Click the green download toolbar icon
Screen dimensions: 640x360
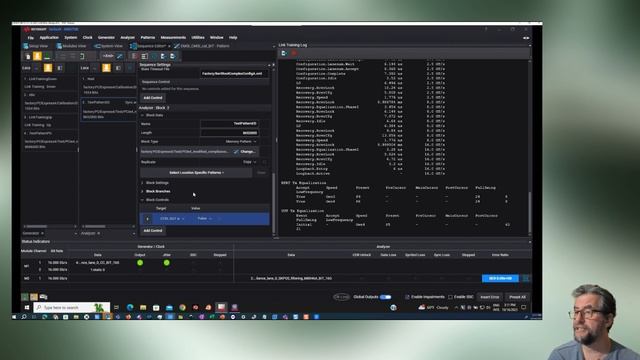47,56
